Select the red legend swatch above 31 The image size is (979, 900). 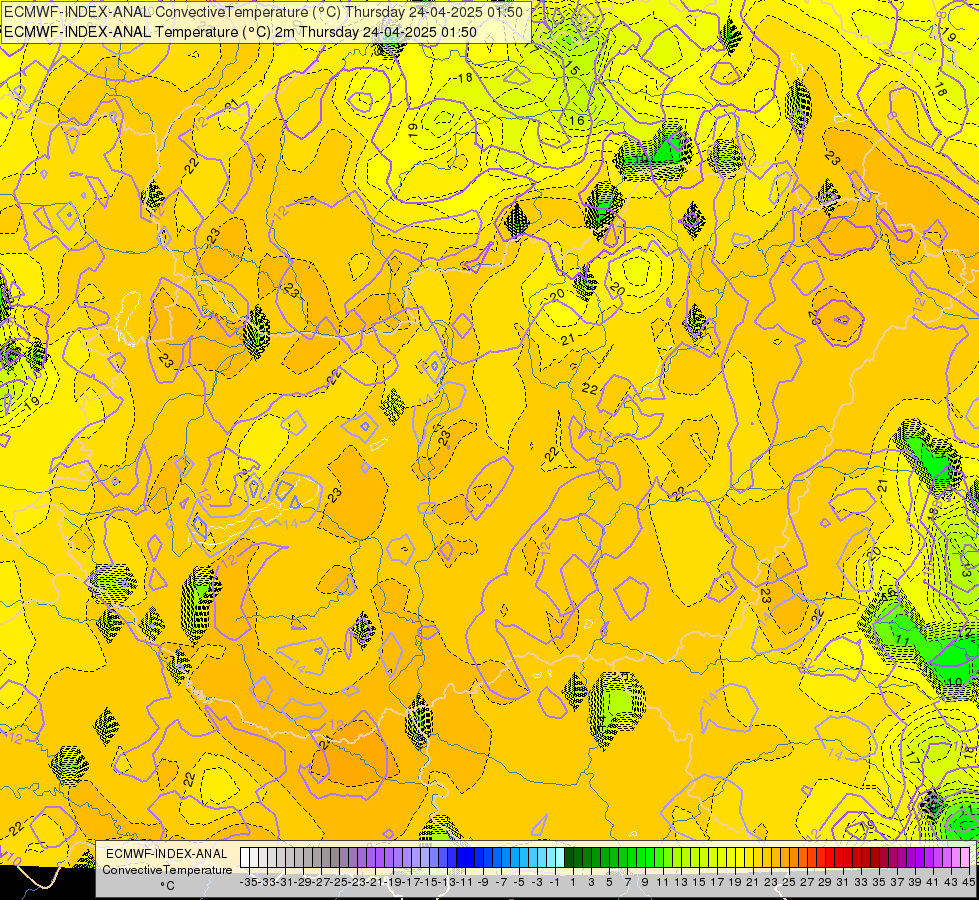pyautogui.click(x=839, y=858)
